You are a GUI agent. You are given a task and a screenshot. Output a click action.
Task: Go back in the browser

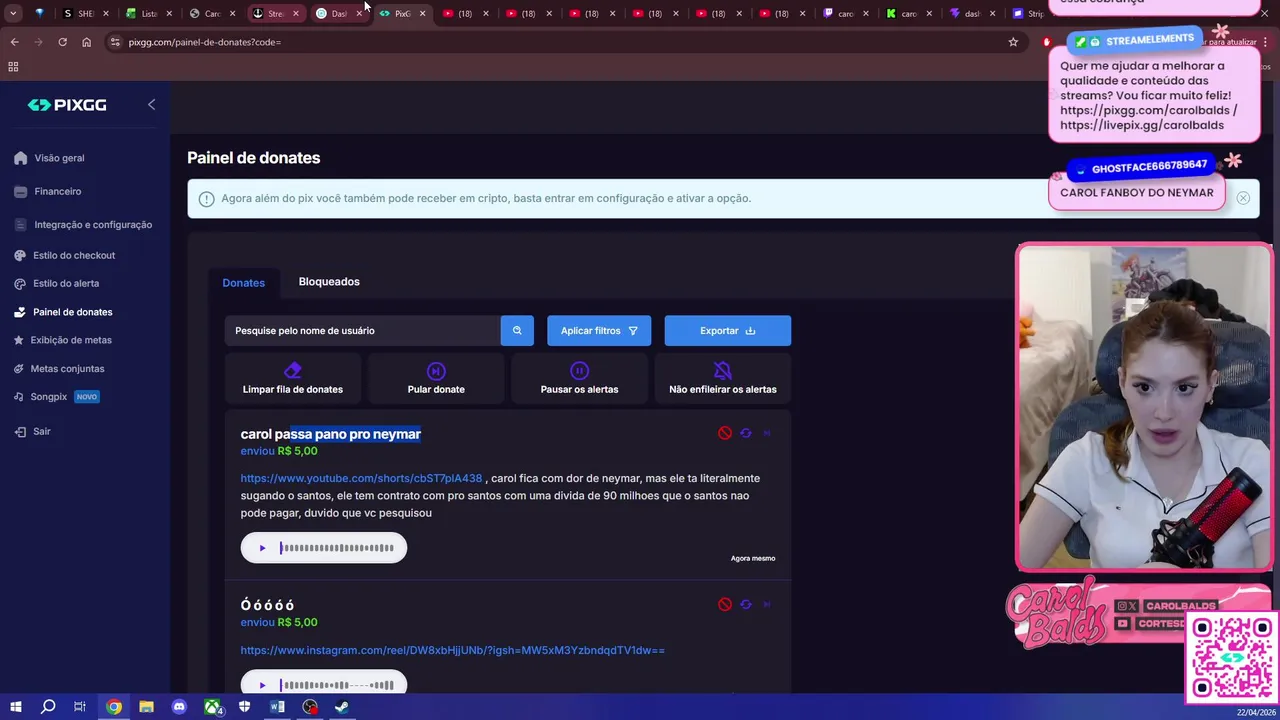click(x=14, y=42)
